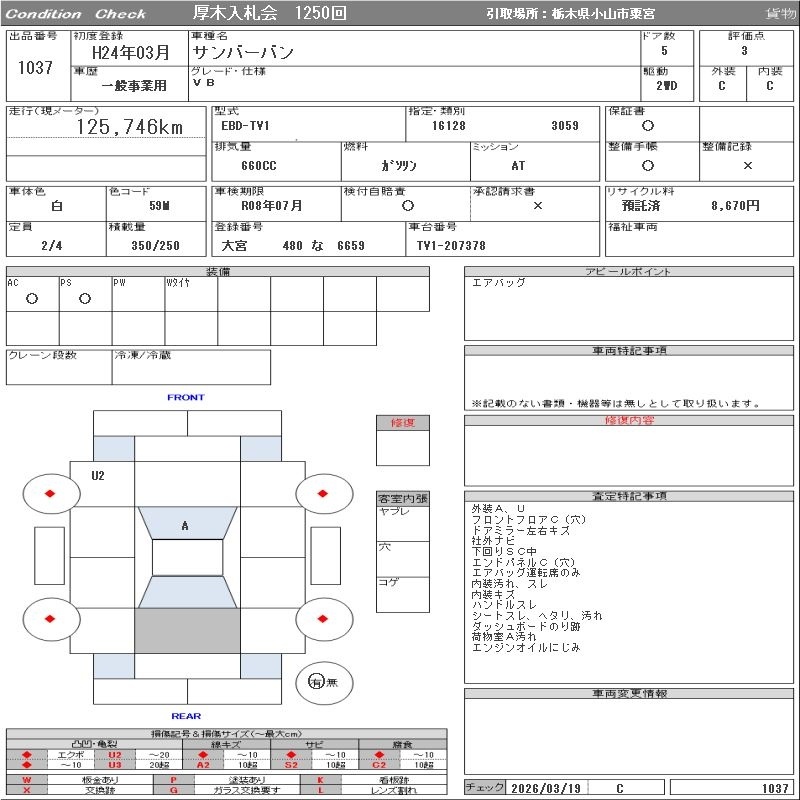Toggle the AC equipment circle

pyautogui.click(x=32, y=298)
